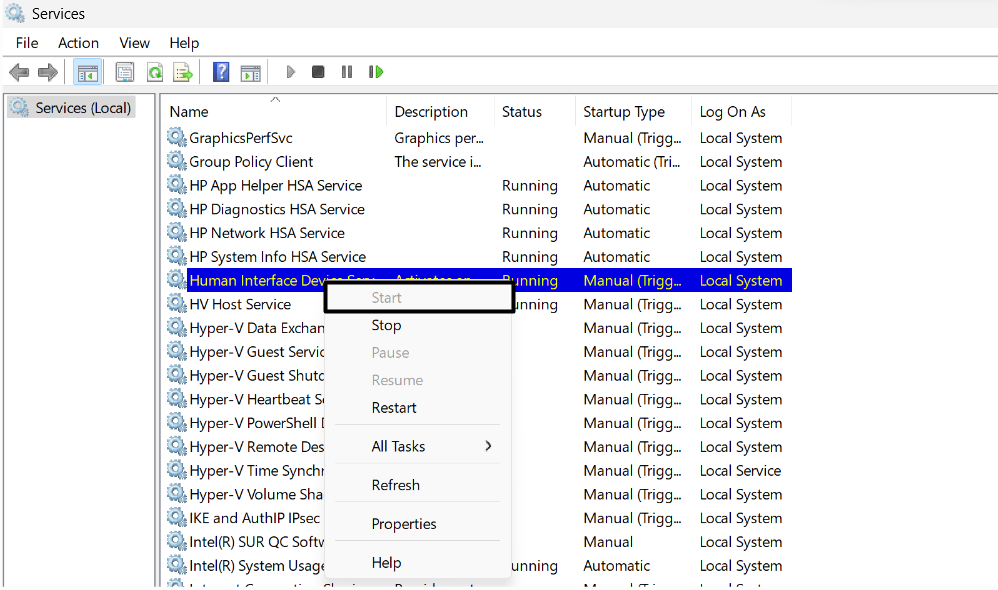The image size is (998, 590).
Task: Click the Back arrow in toolbar
Action: pyautogui.click(x=19, y=72)
